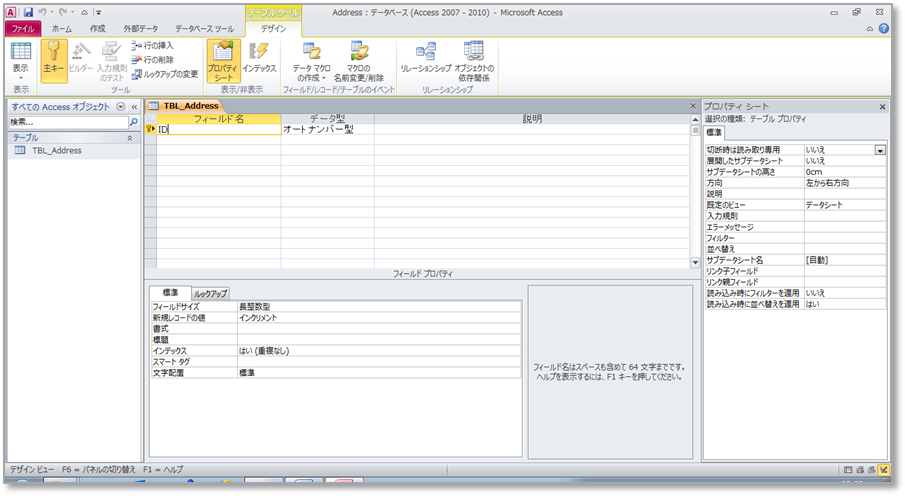This screenshot has height=496, width=905.
Task: Toggle the プロパティシート button
Action: point(223,60)
